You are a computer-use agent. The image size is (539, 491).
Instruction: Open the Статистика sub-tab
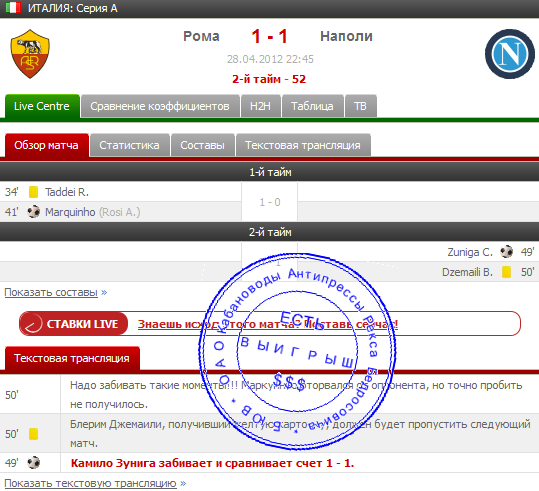point(129,145)
